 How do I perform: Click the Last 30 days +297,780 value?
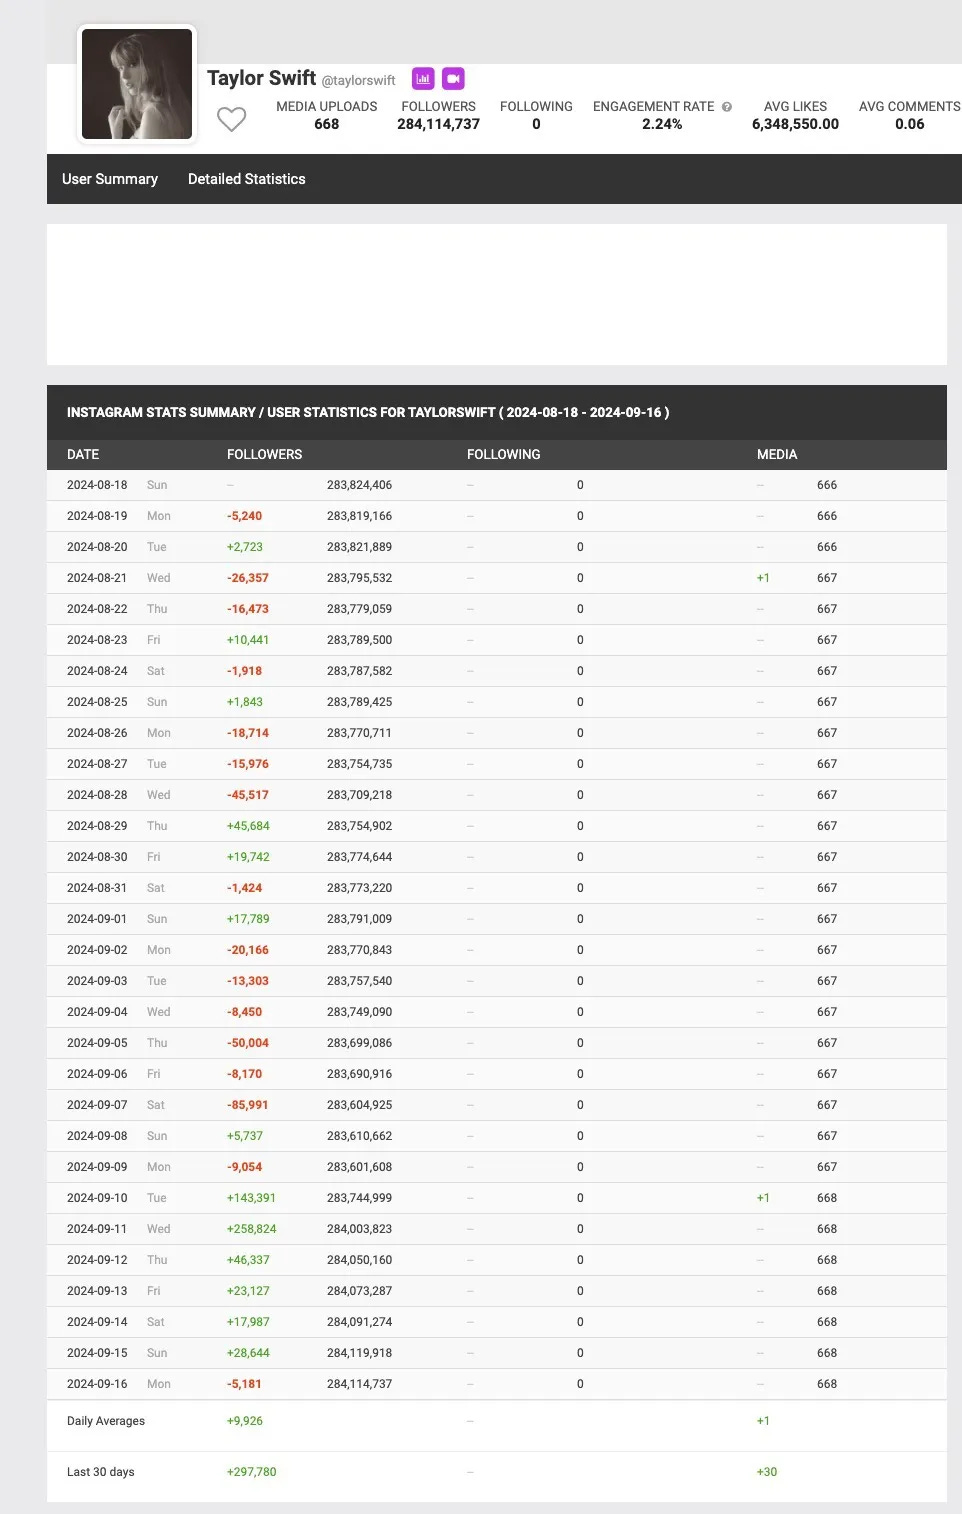point(252,1472)
